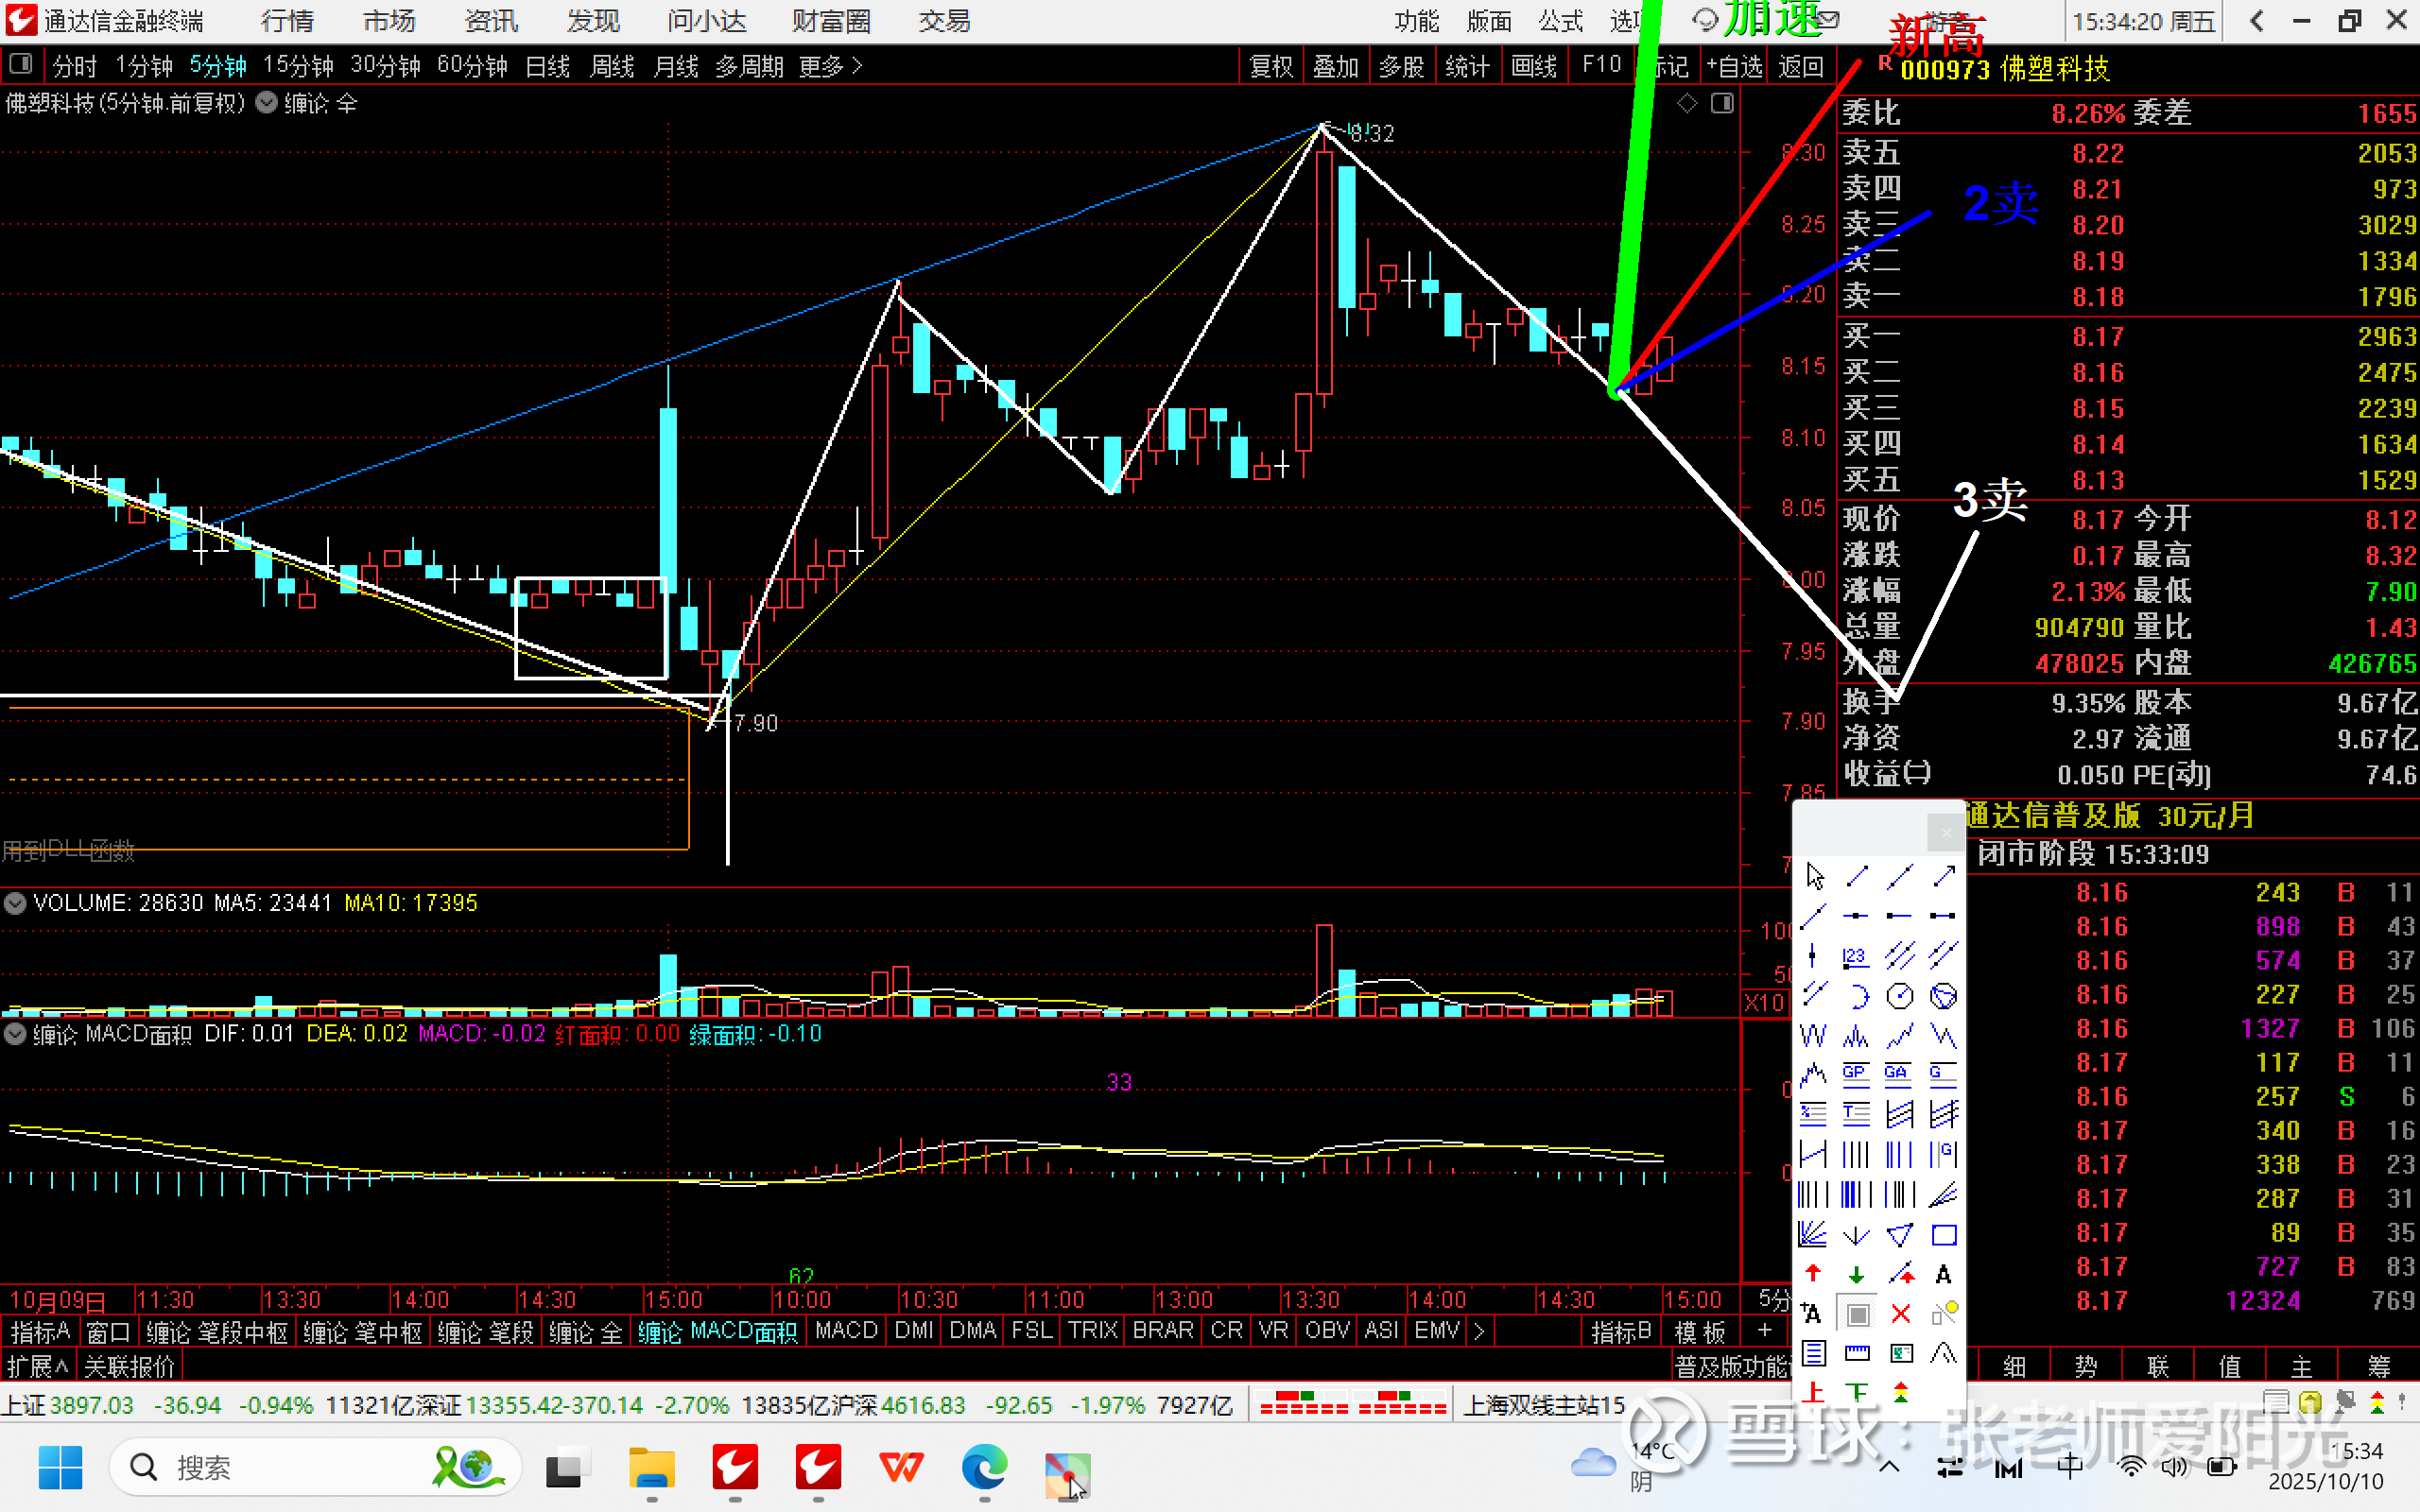Open the 行情 menu
The height and width of the screenshot is (1512, 2420).
pyautogui.click(x=287, y=21)
